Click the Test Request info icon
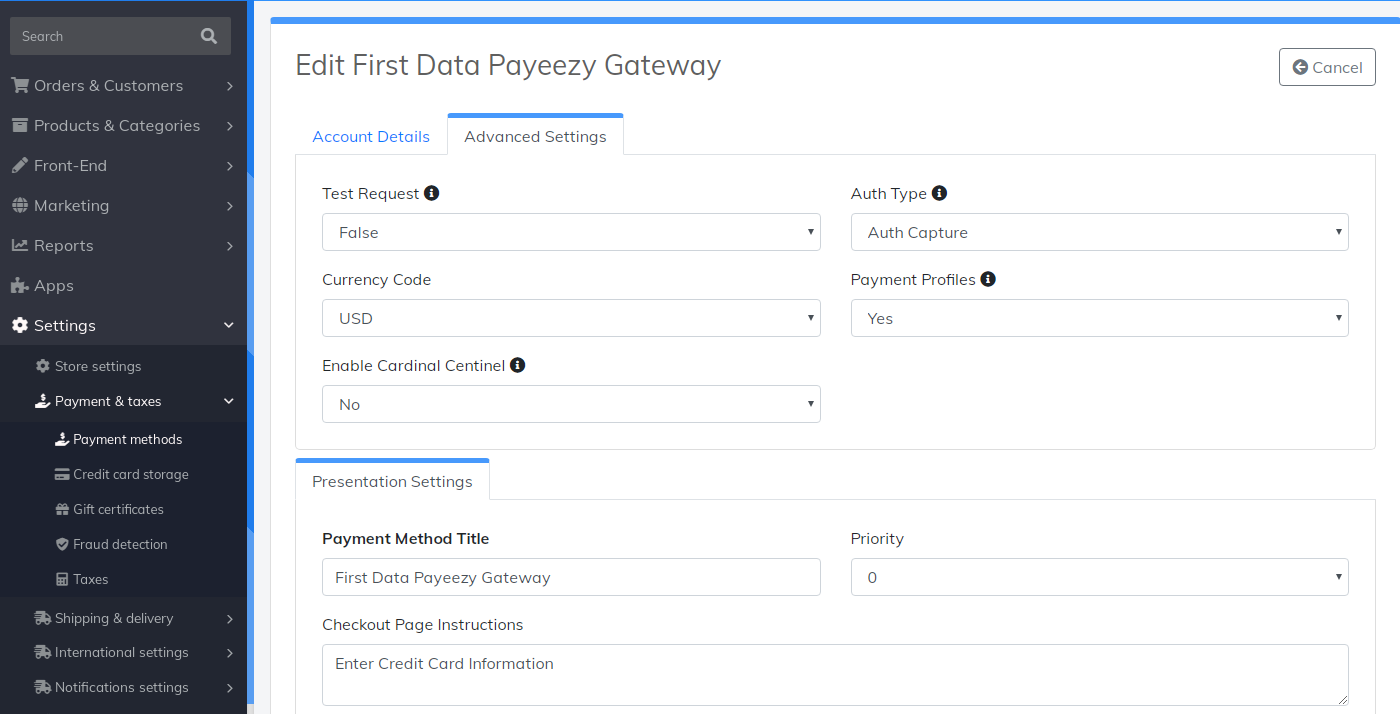1400x714 pixels. coord(432,193)
